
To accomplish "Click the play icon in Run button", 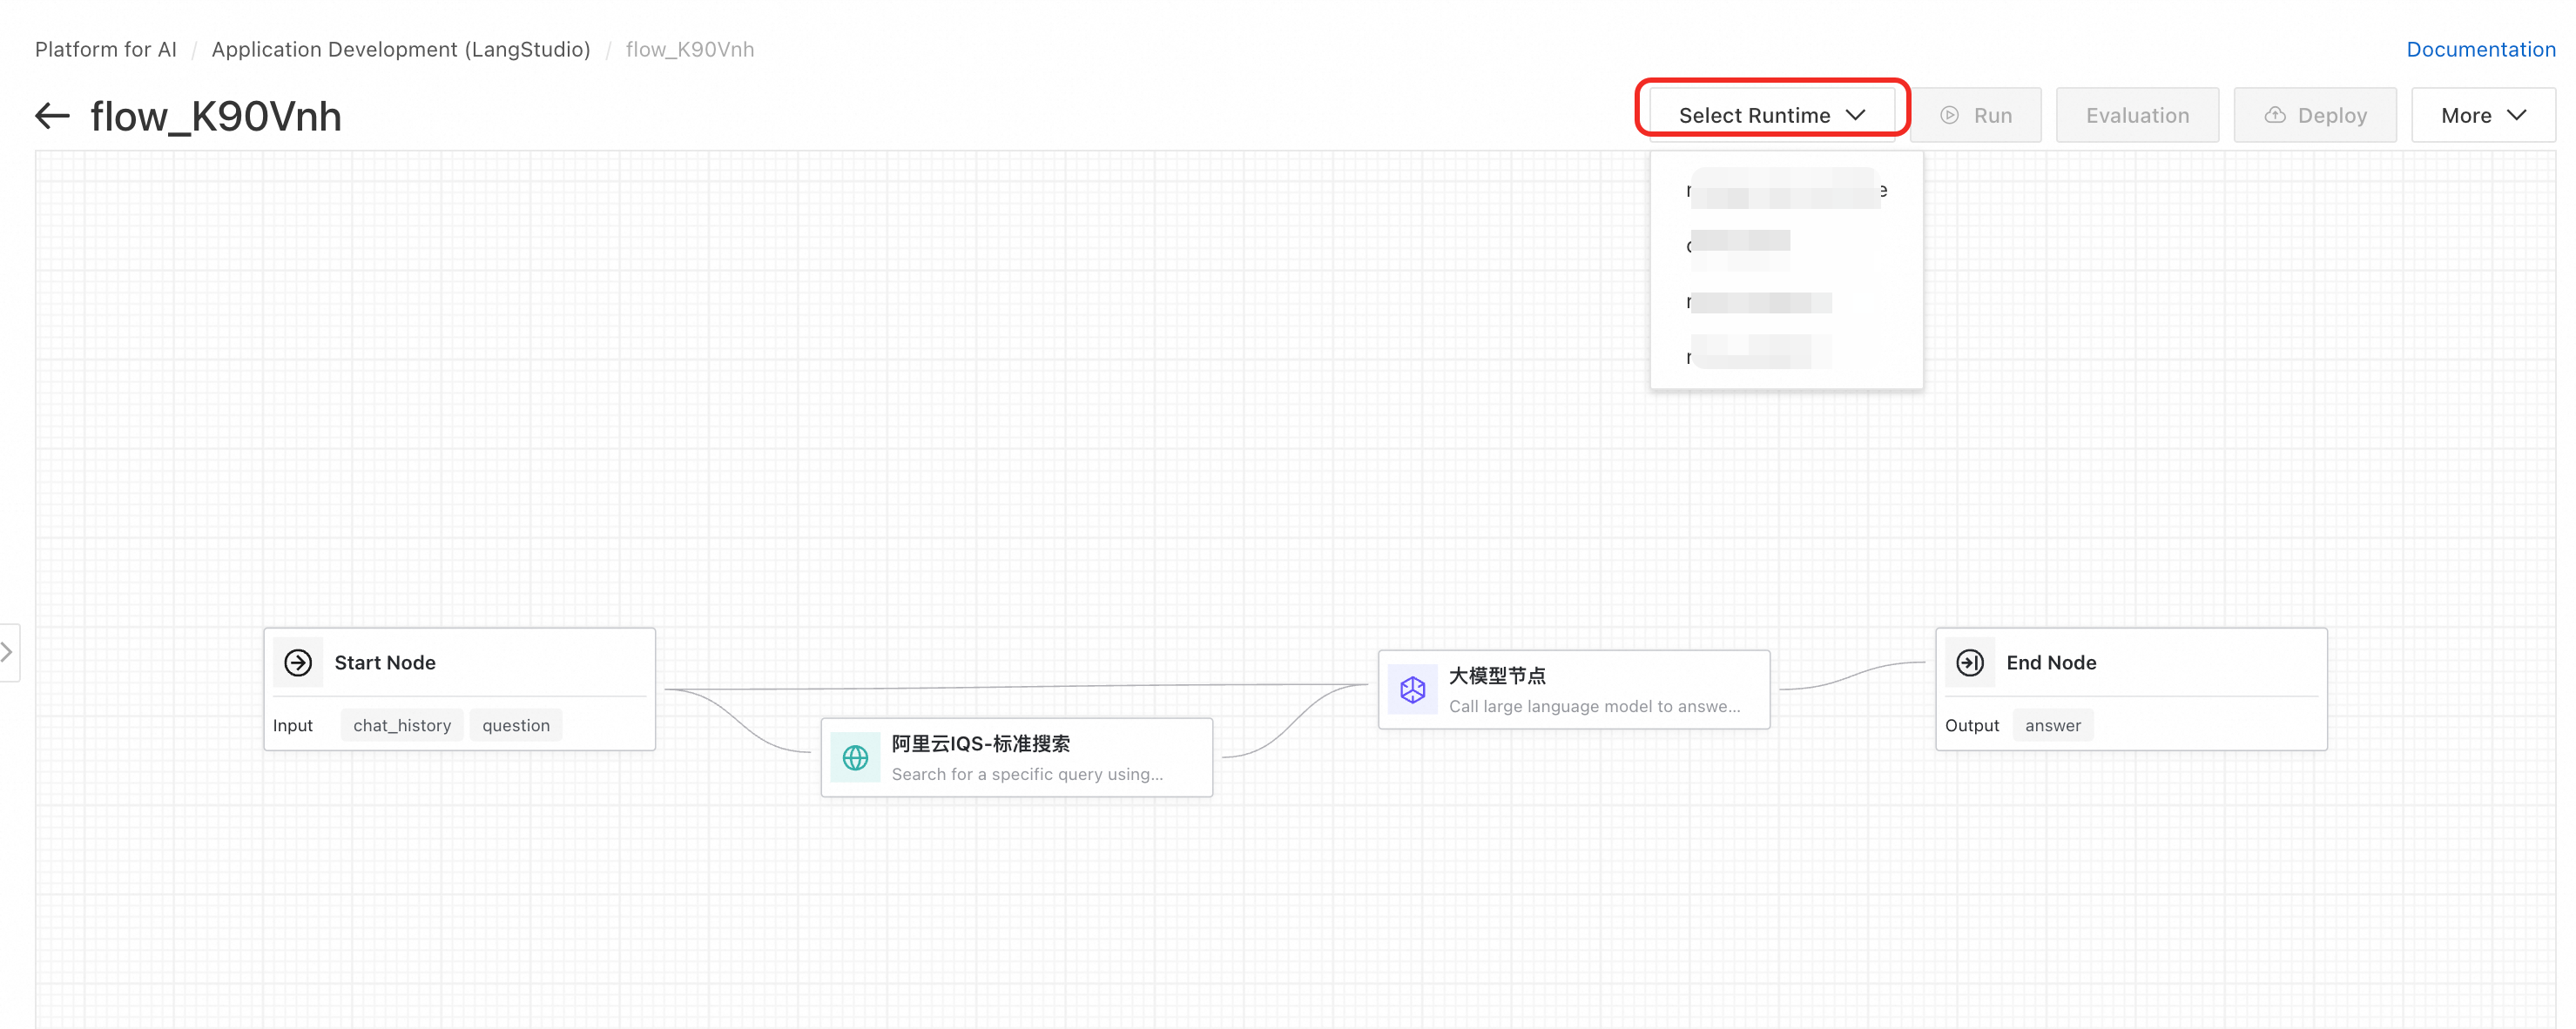I will (x=1949, y=115).
